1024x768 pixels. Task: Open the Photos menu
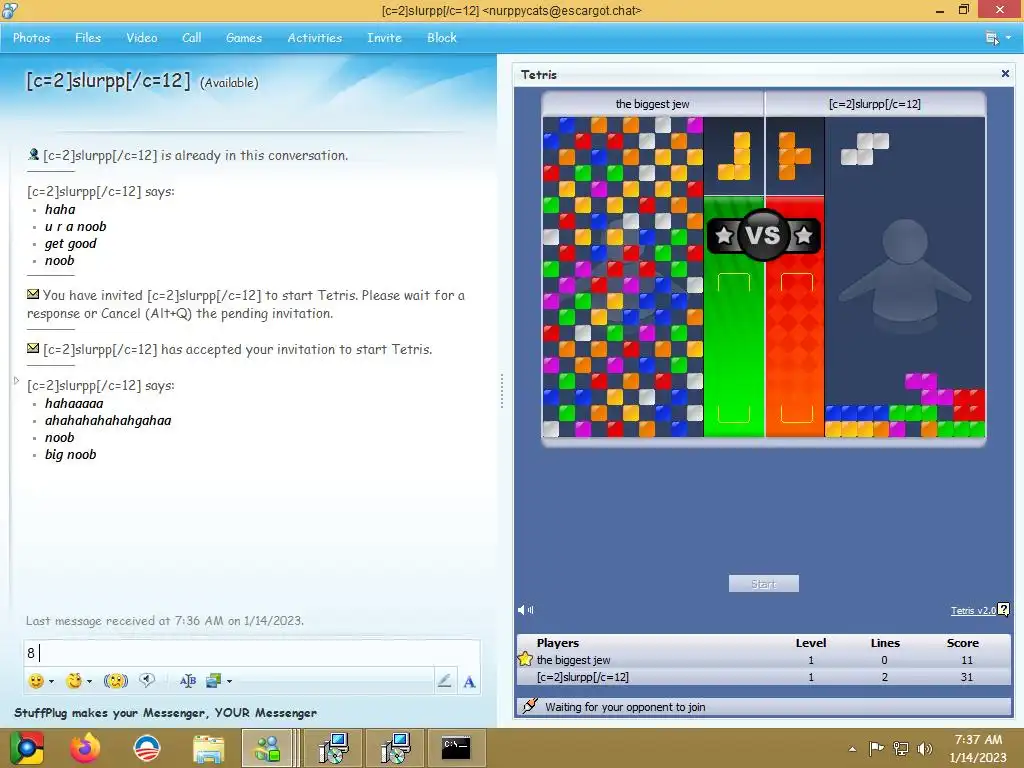[31, 38]
